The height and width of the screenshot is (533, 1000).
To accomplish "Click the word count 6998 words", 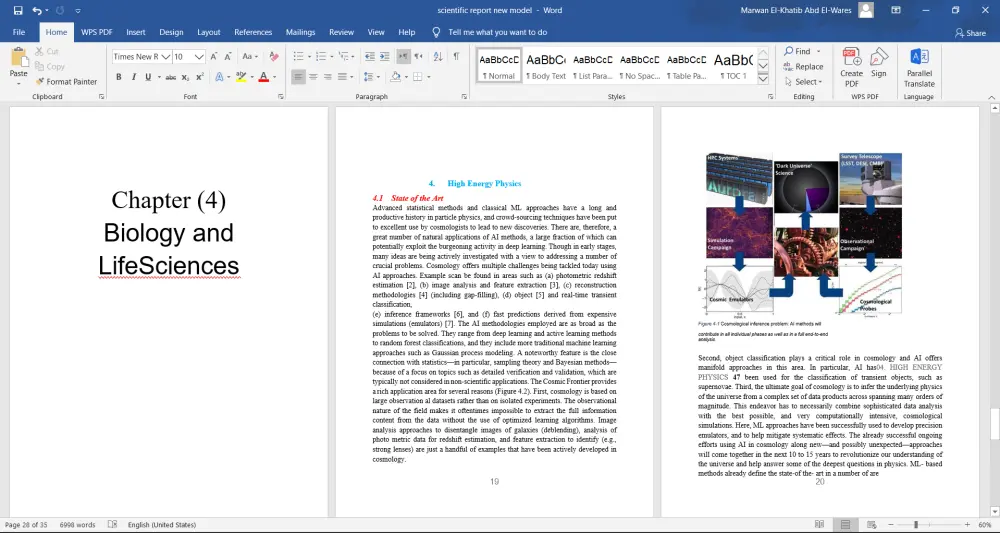I will [x=77, y=525].
